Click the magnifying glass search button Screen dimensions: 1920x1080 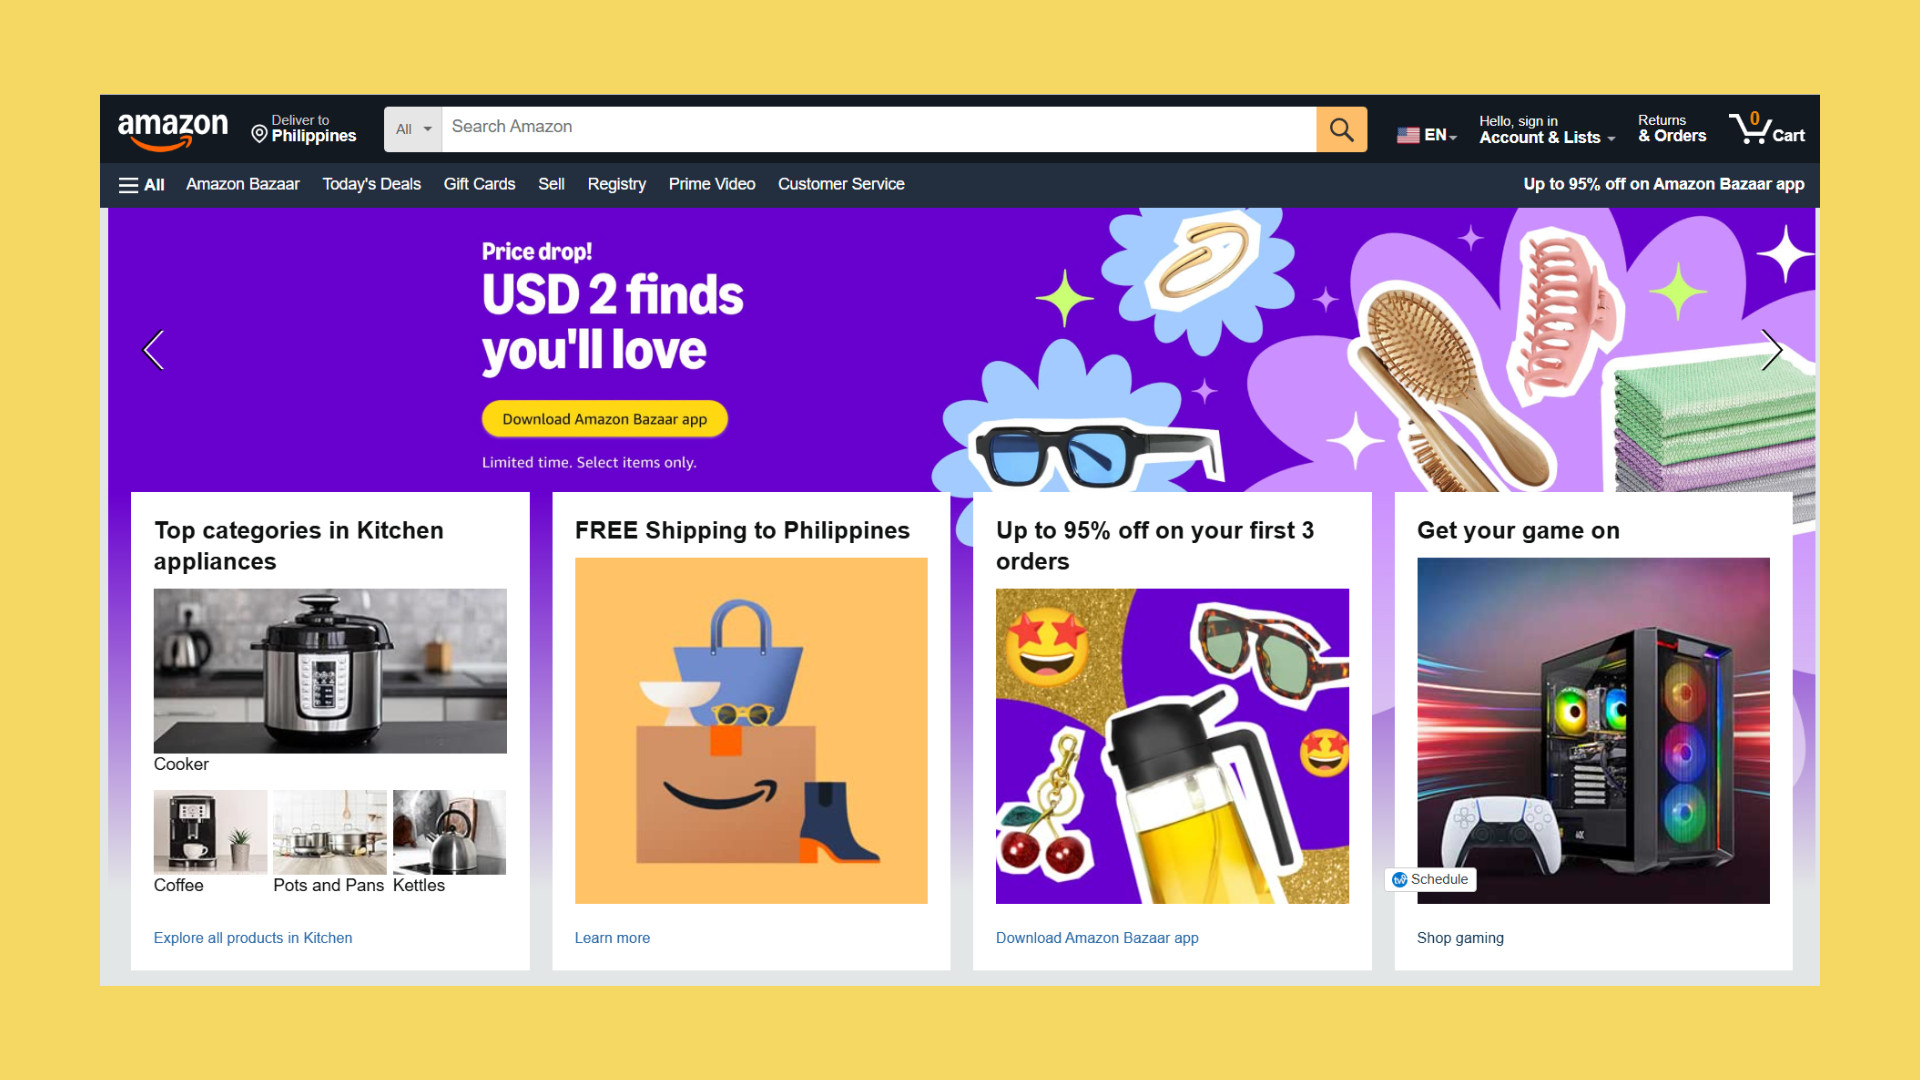click(x=1341, y=129)
